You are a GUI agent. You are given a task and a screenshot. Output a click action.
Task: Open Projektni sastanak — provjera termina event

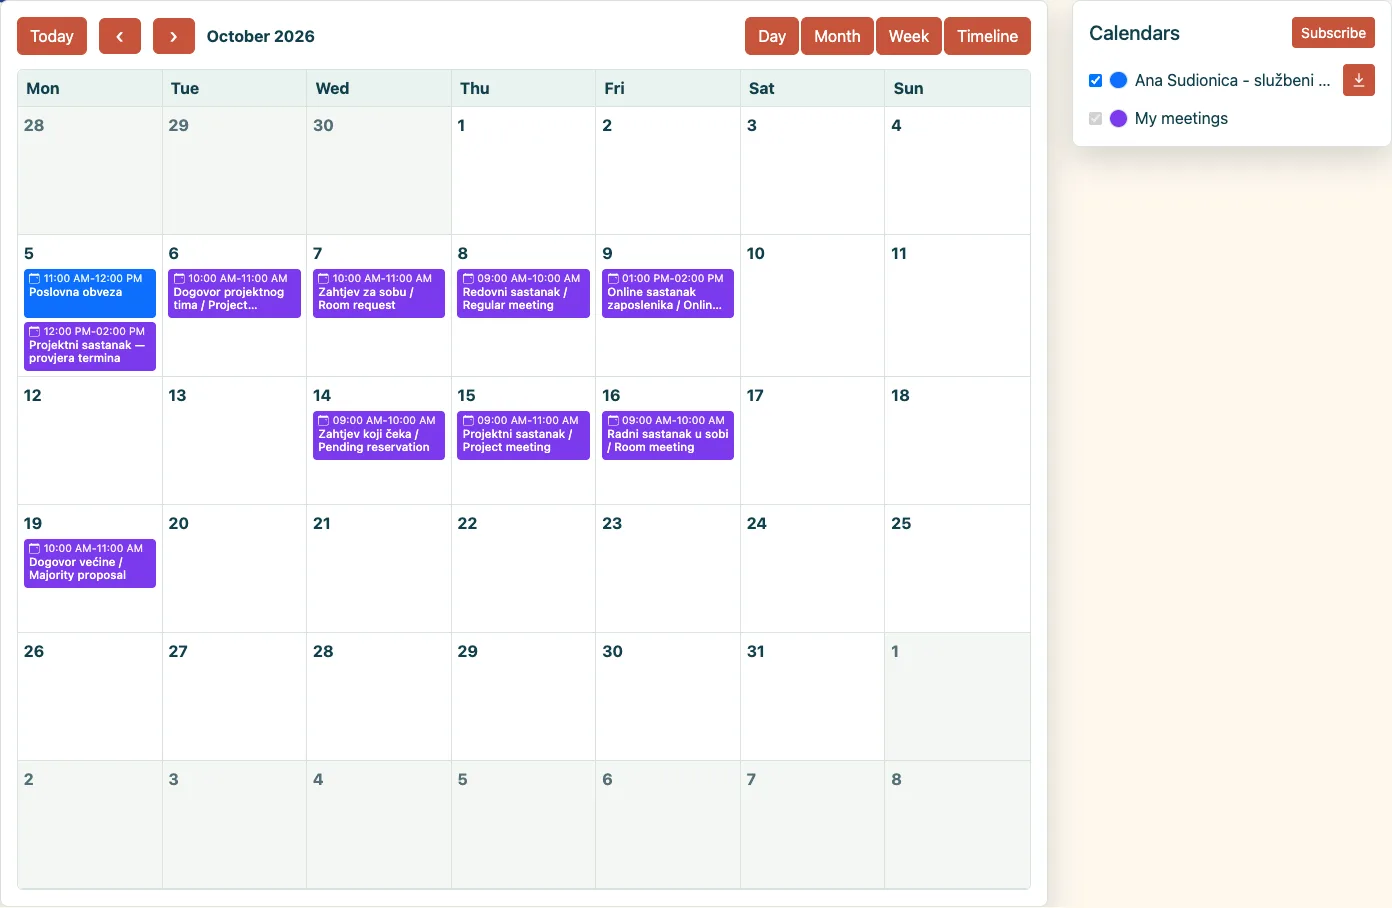pos(90,346)
